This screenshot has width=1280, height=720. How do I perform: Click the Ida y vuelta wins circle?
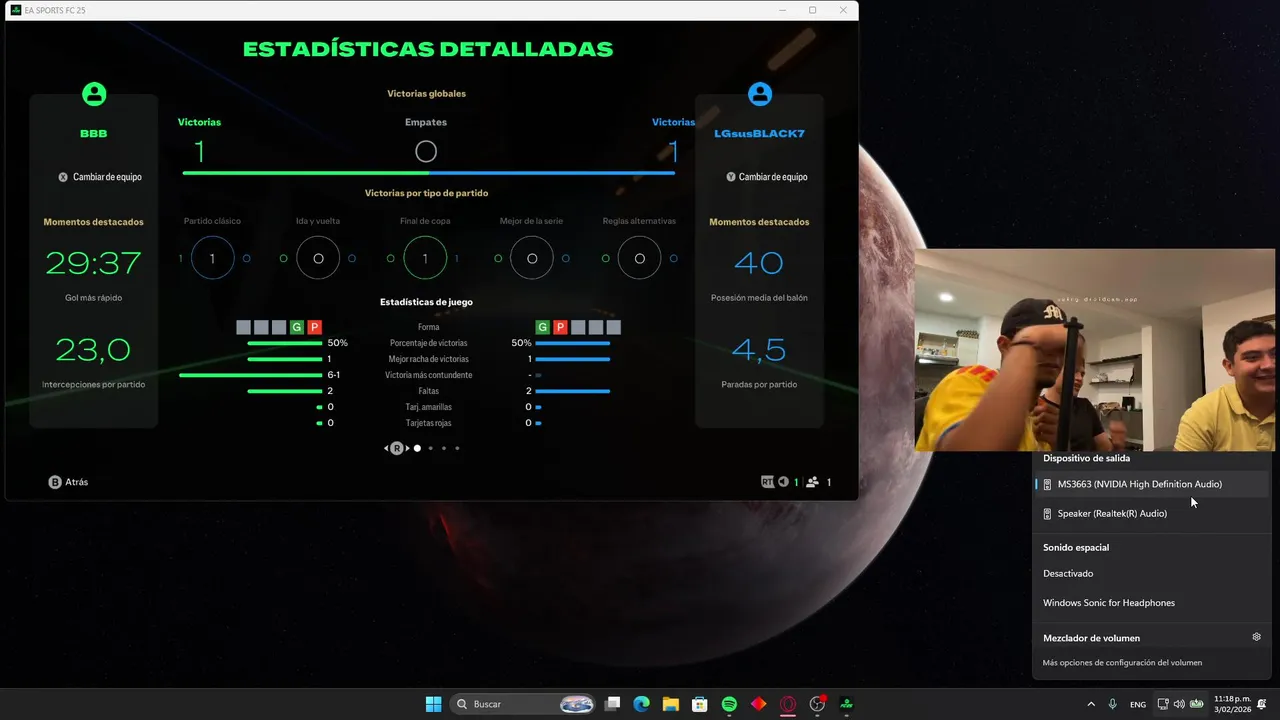point(318,258)
